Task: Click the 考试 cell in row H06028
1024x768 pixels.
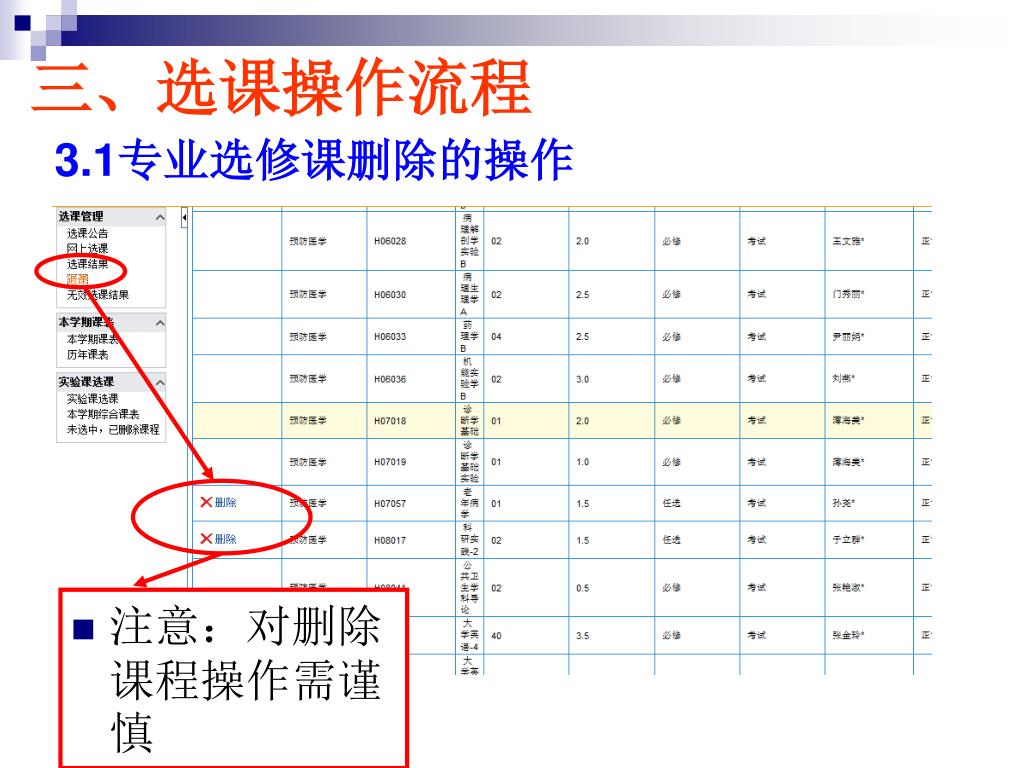Action: pos(756,241)
